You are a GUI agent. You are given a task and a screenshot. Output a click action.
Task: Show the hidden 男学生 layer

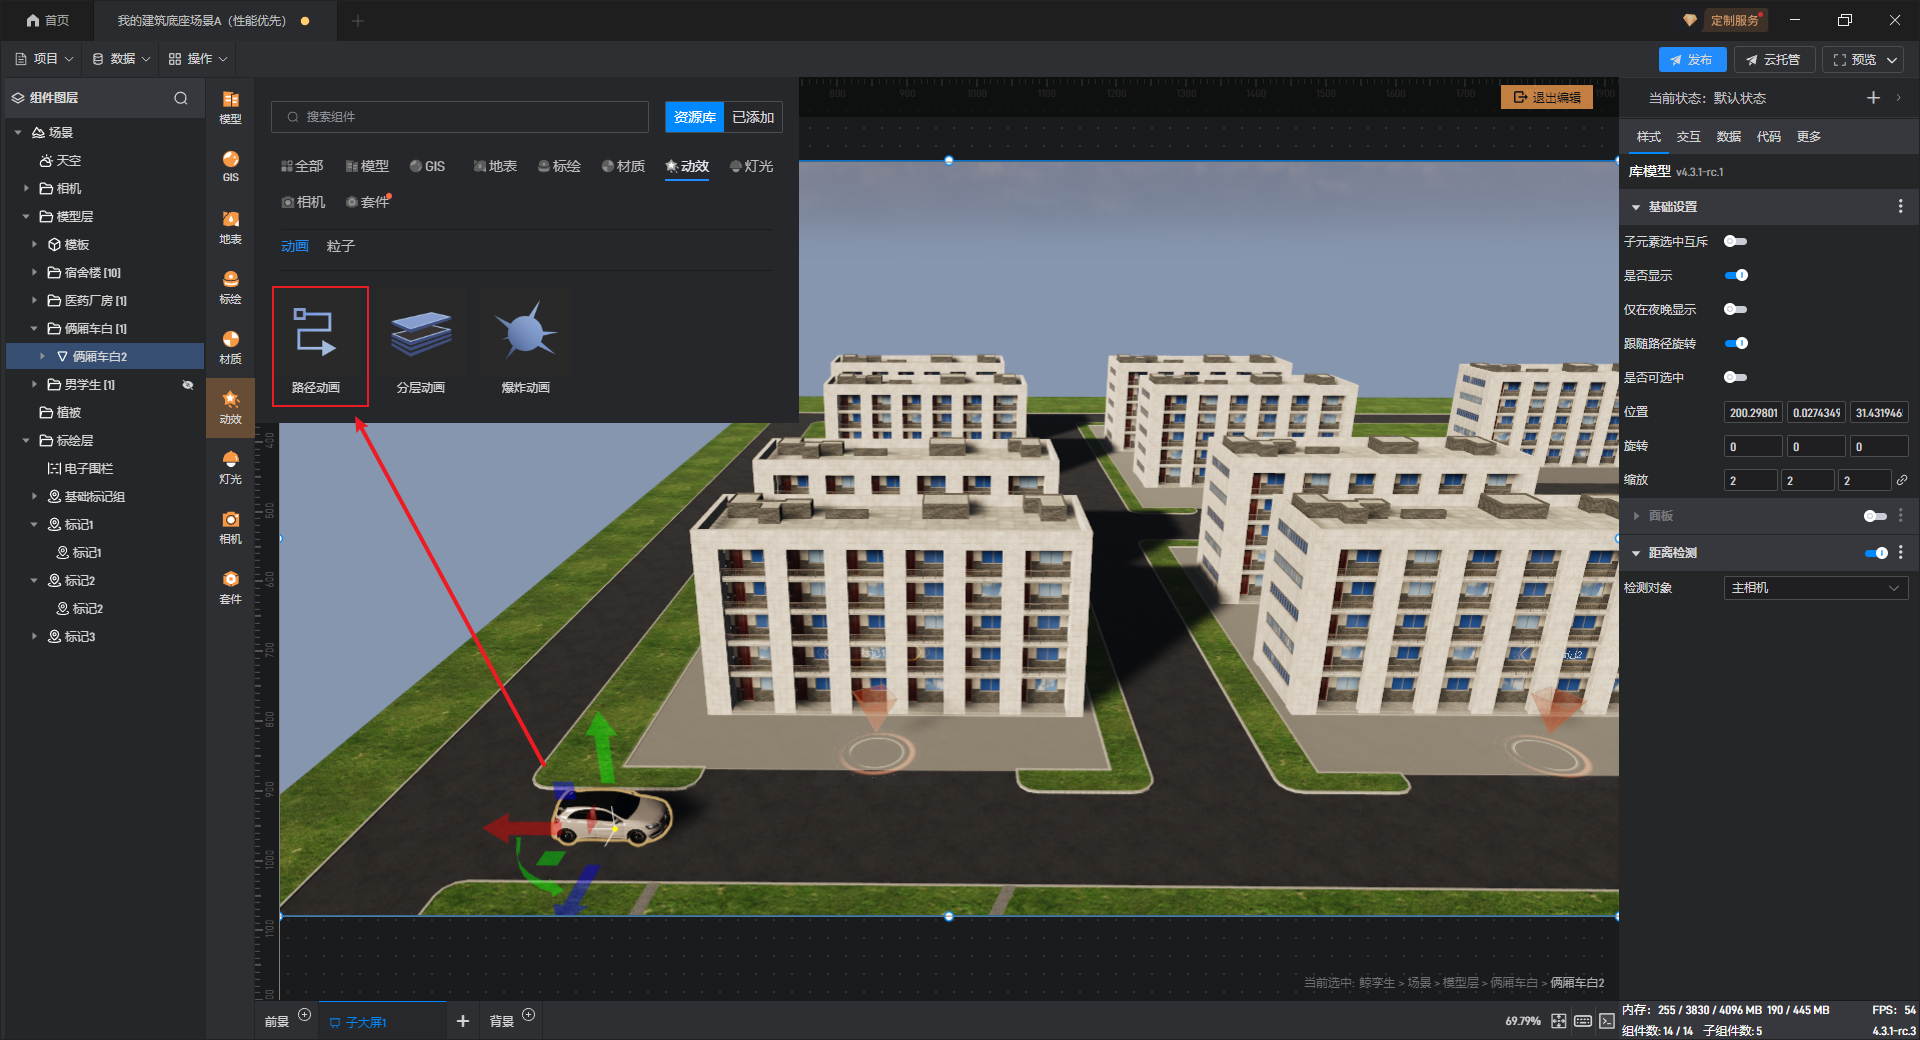187,385
